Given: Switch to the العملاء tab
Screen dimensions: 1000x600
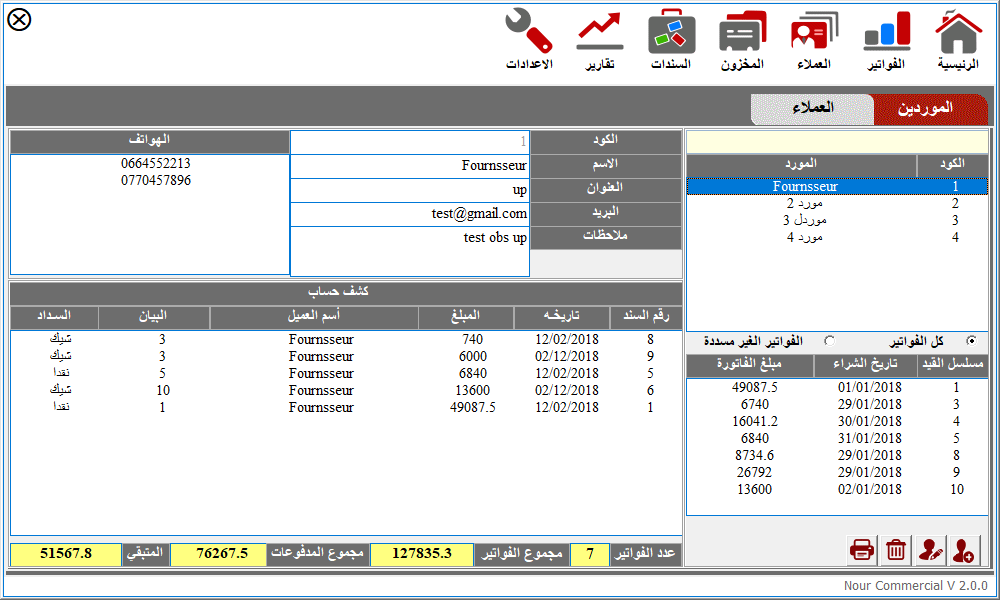Looking at the screenshot, I should pyautogui.click(x=812, y=108).
